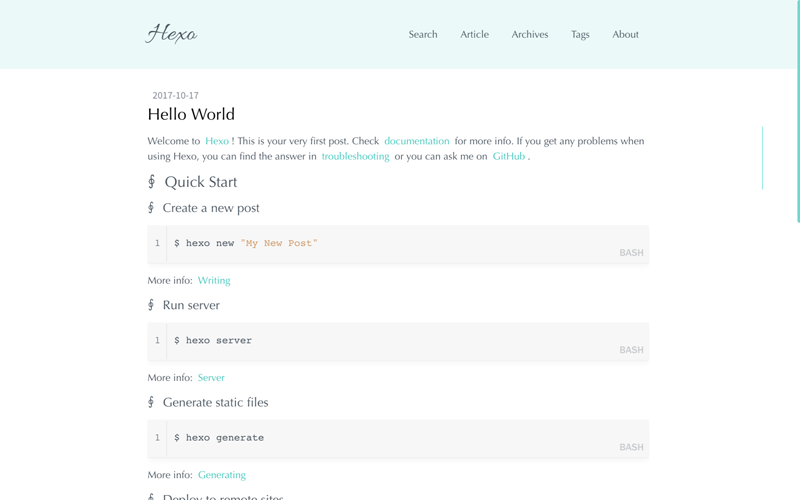Viewport: 800px width, 500px height.
Task: Open the Search menu item
Action: tap(422, 34)
